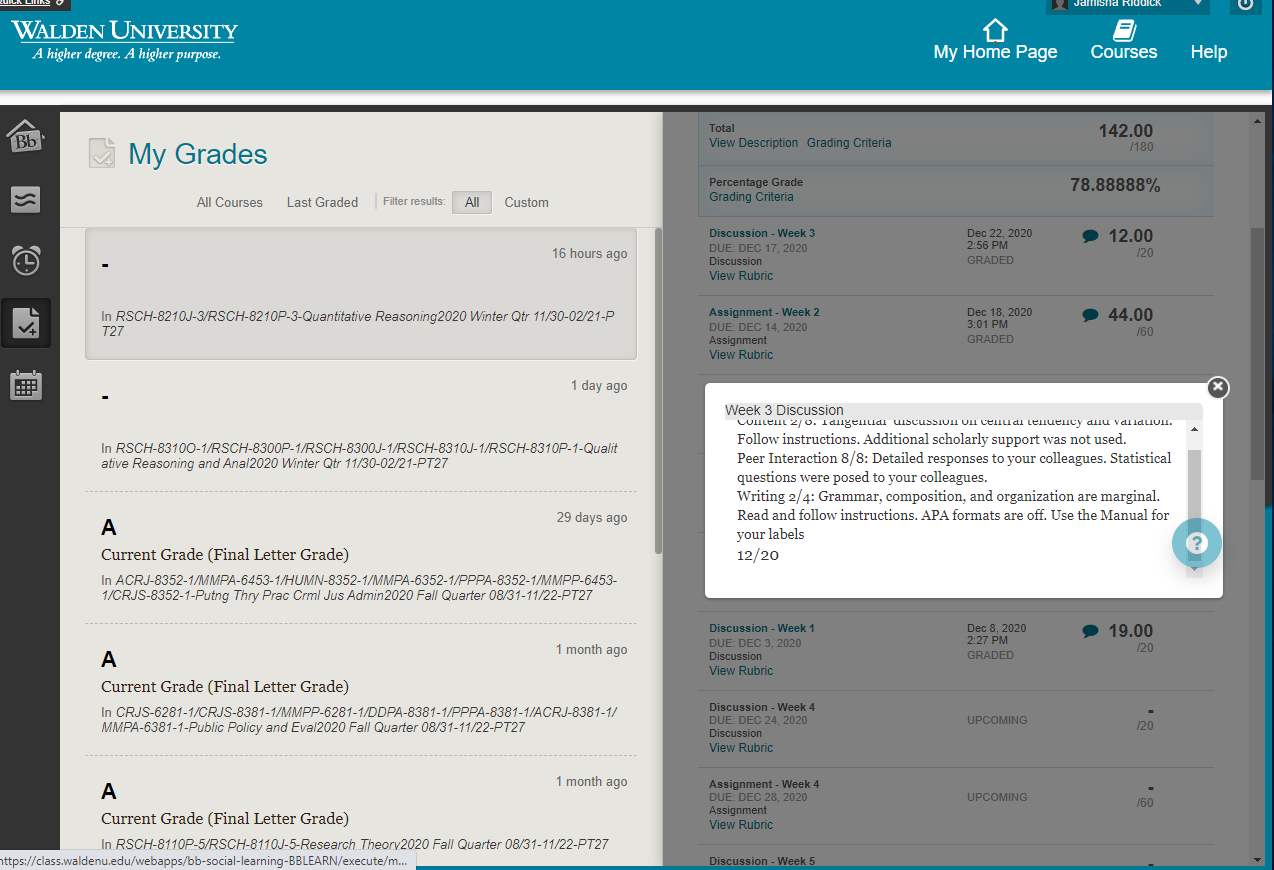Open Grading Criteria link next to View Description
Screen dimensions: 1274x870
849,143
